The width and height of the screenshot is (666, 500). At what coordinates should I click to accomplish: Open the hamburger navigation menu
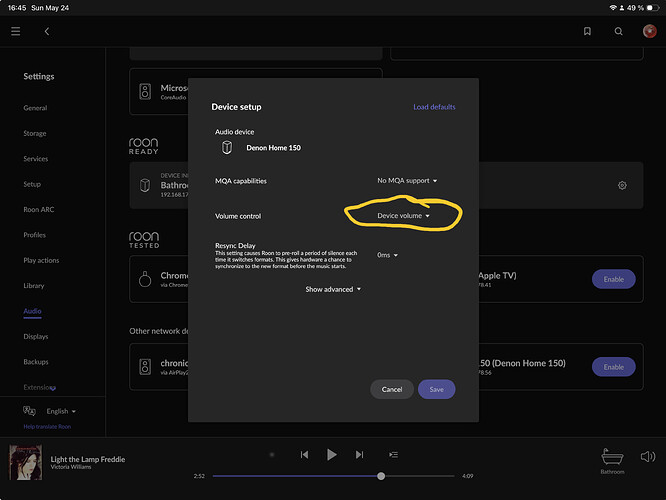tap(16, 31)
